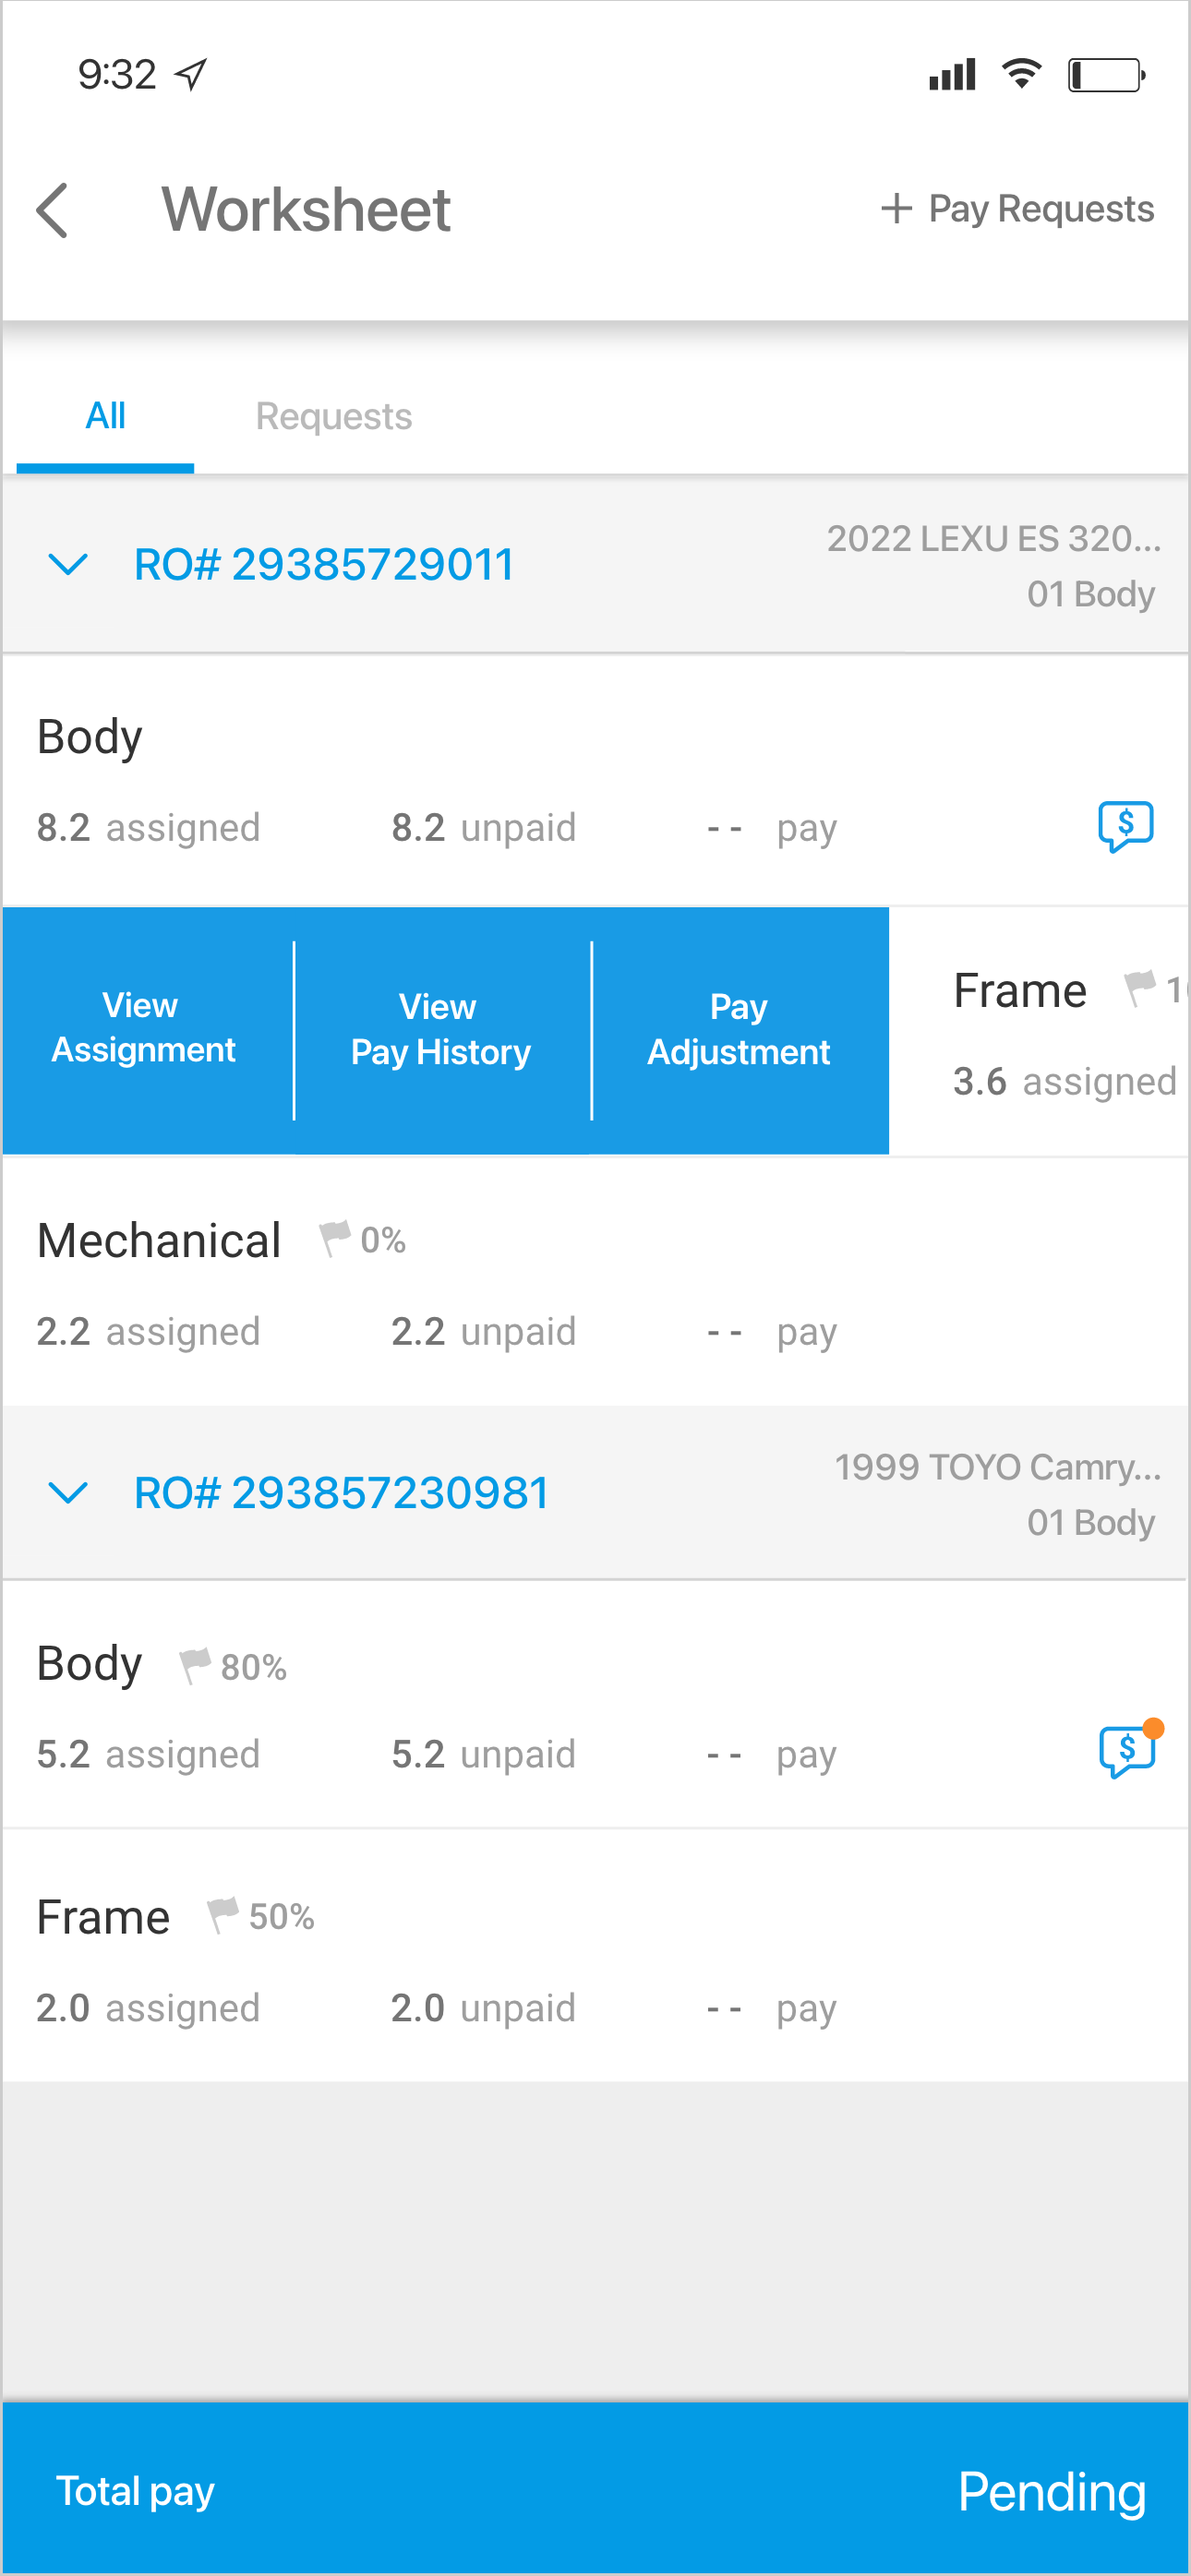
Task: Tap the back arrow in header
Action: [52, 210]
